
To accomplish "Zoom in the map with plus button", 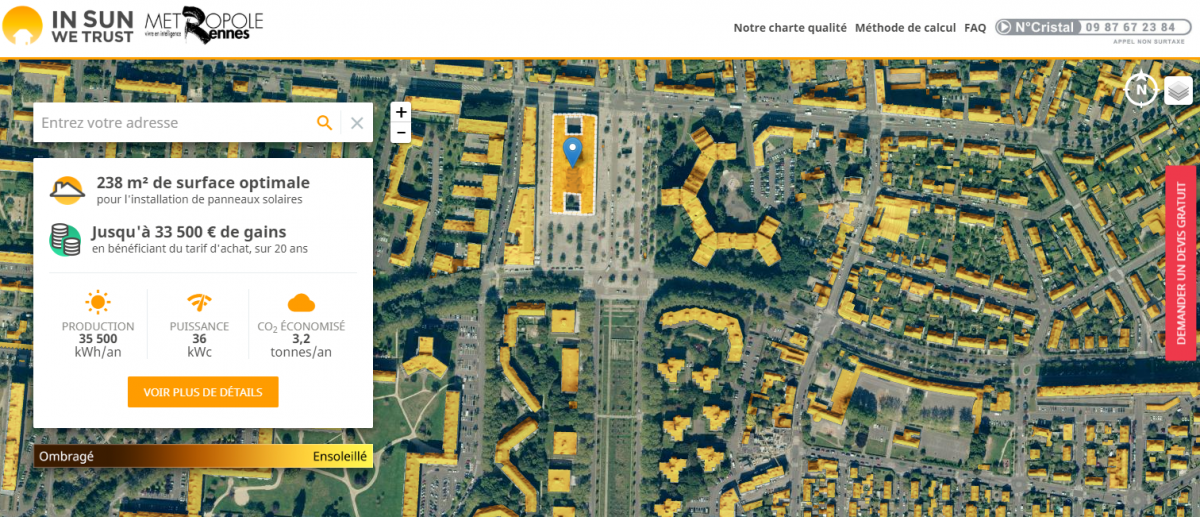I will [401, 112].
